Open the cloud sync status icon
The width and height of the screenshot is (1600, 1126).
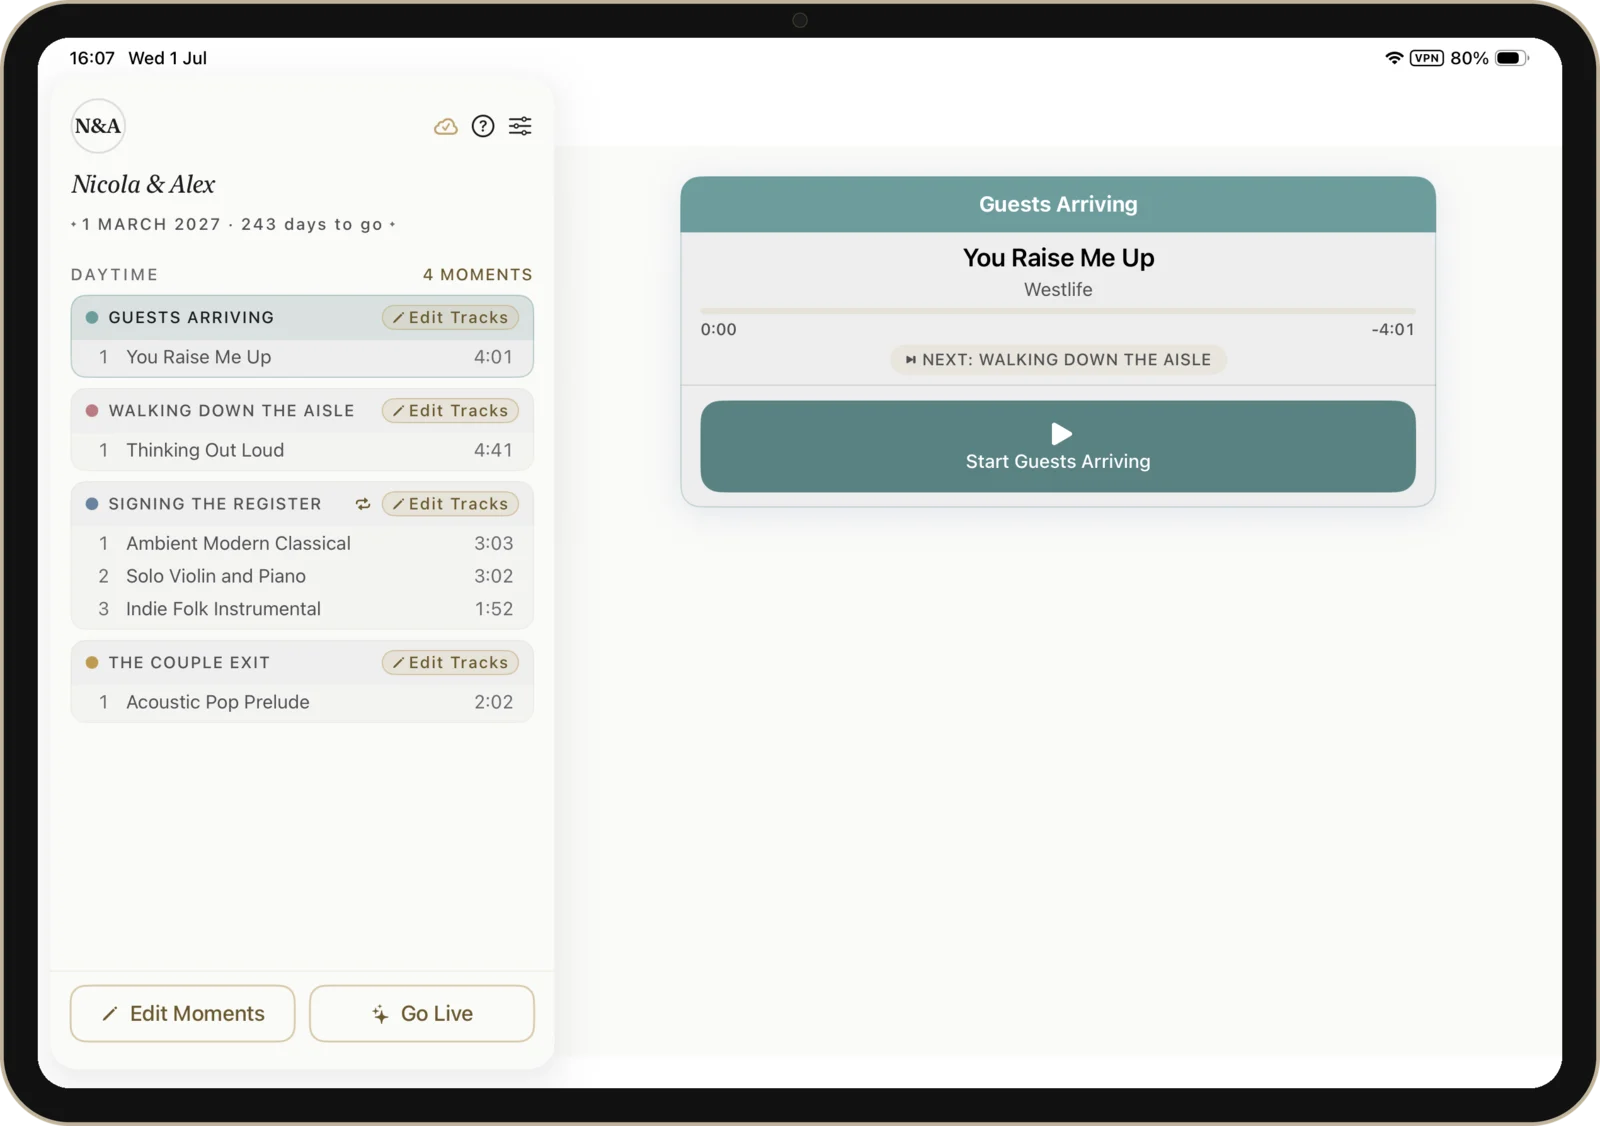pyautogui.click(x=446, y=126)
